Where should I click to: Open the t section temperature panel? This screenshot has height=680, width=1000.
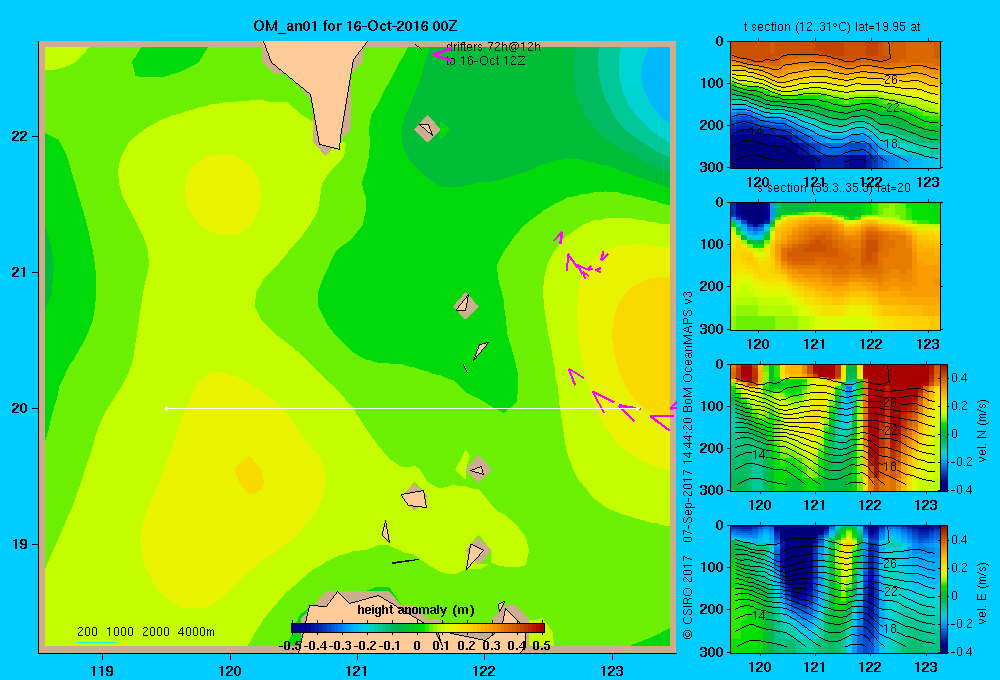835,104
